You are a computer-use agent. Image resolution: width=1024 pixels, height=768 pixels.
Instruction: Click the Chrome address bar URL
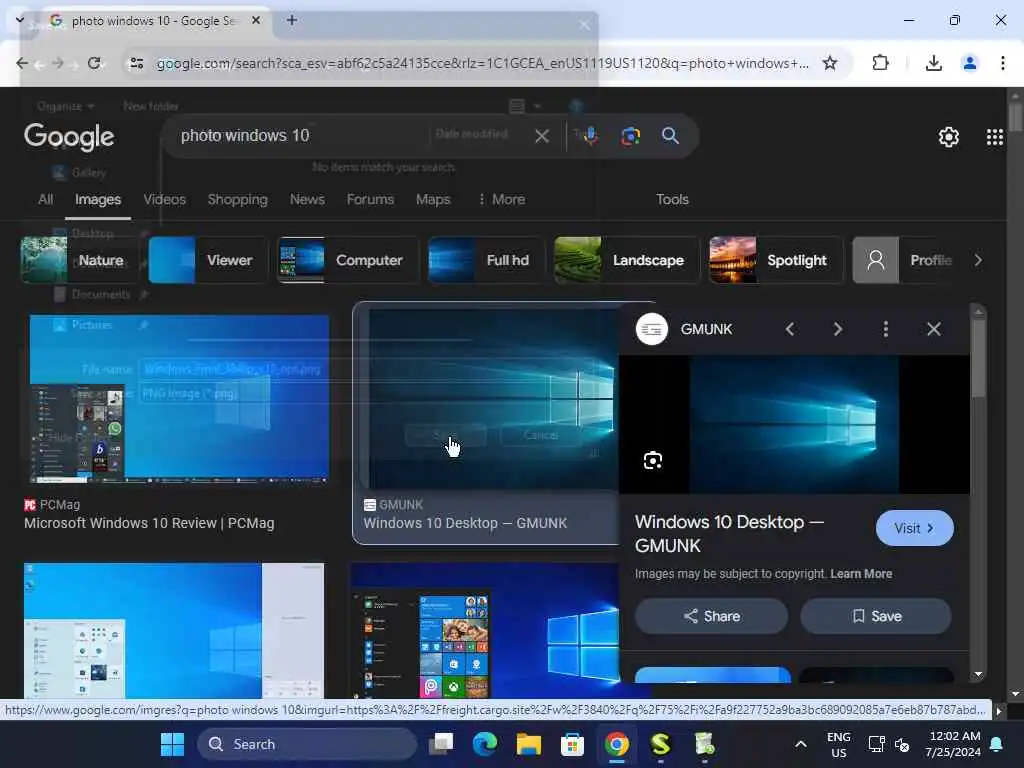tap(482, 63)
